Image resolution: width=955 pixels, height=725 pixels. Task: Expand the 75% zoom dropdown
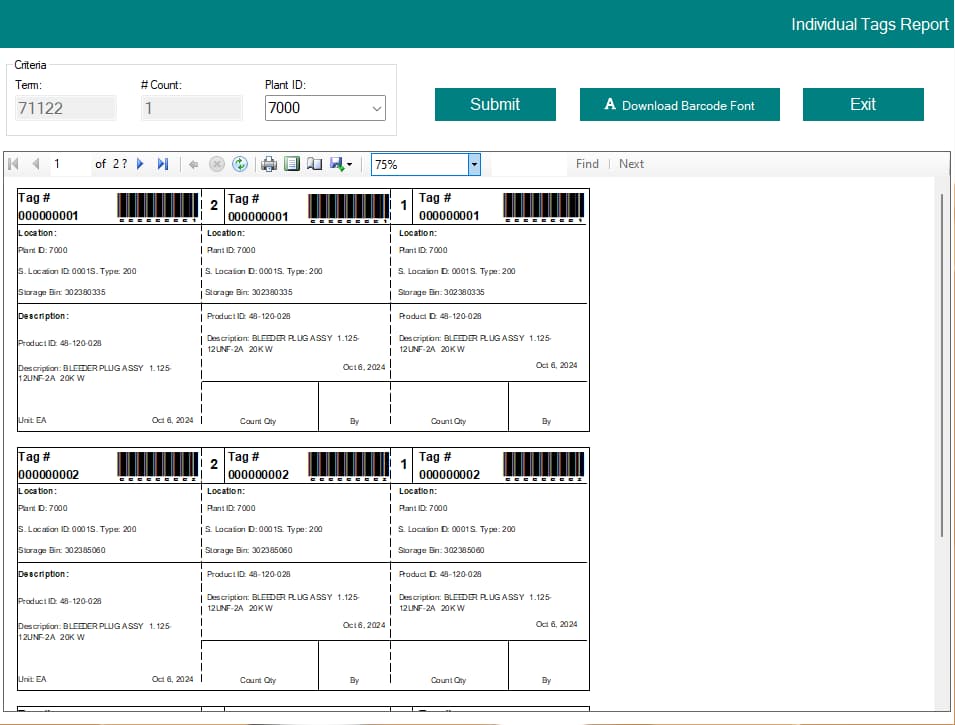coord(474,164)
